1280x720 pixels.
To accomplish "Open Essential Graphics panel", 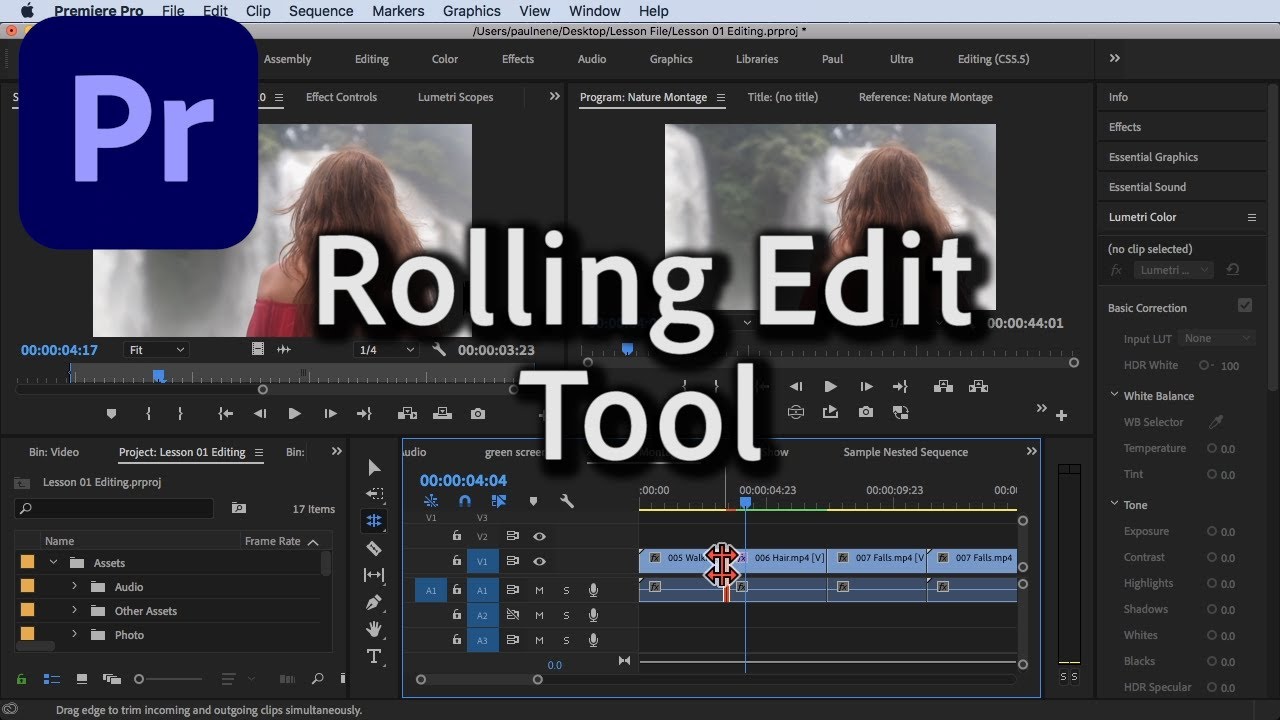I will point(1153,157).
